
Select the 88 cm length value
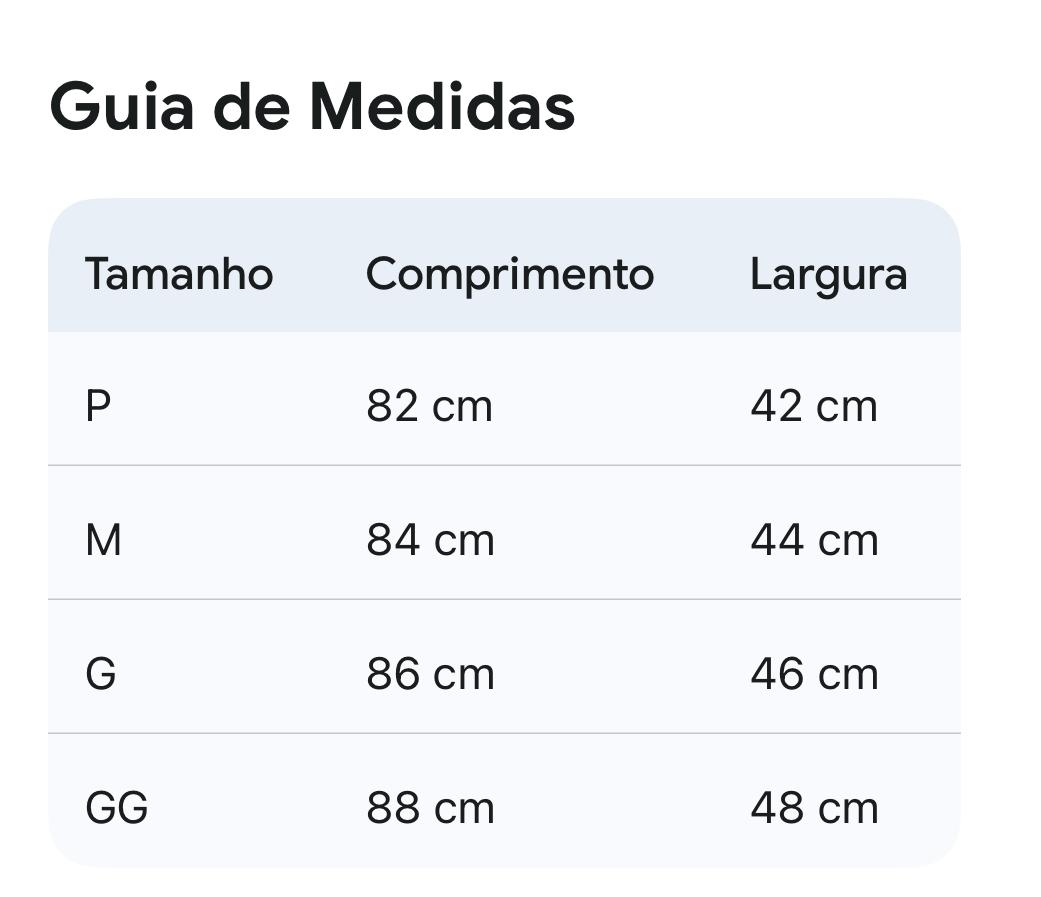pos(430,808)
